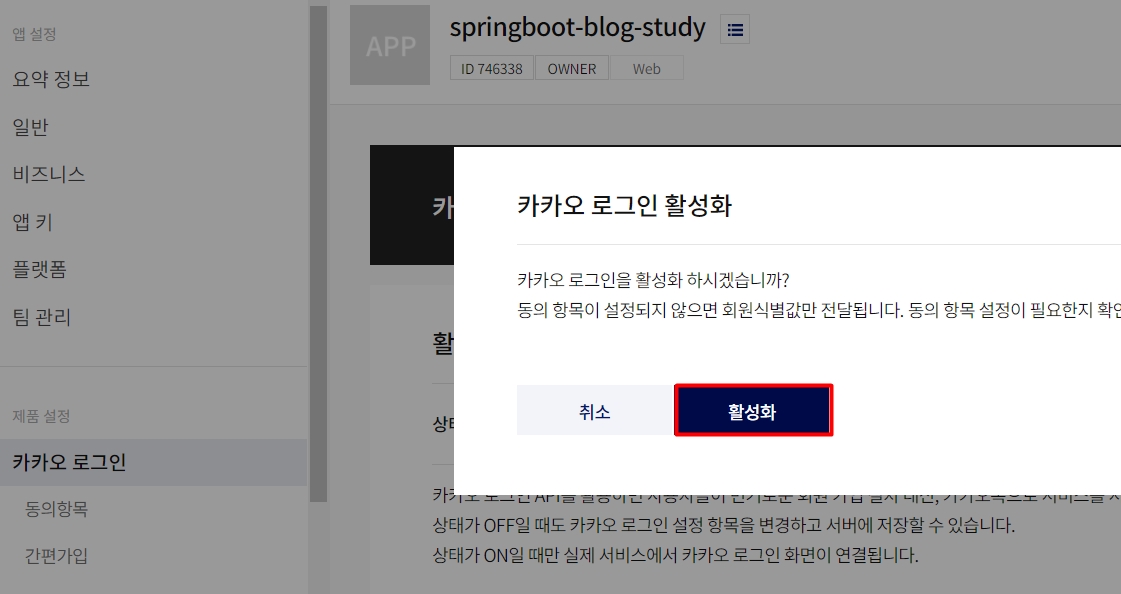Click the springboot-blog-study app title

(577, 28)
